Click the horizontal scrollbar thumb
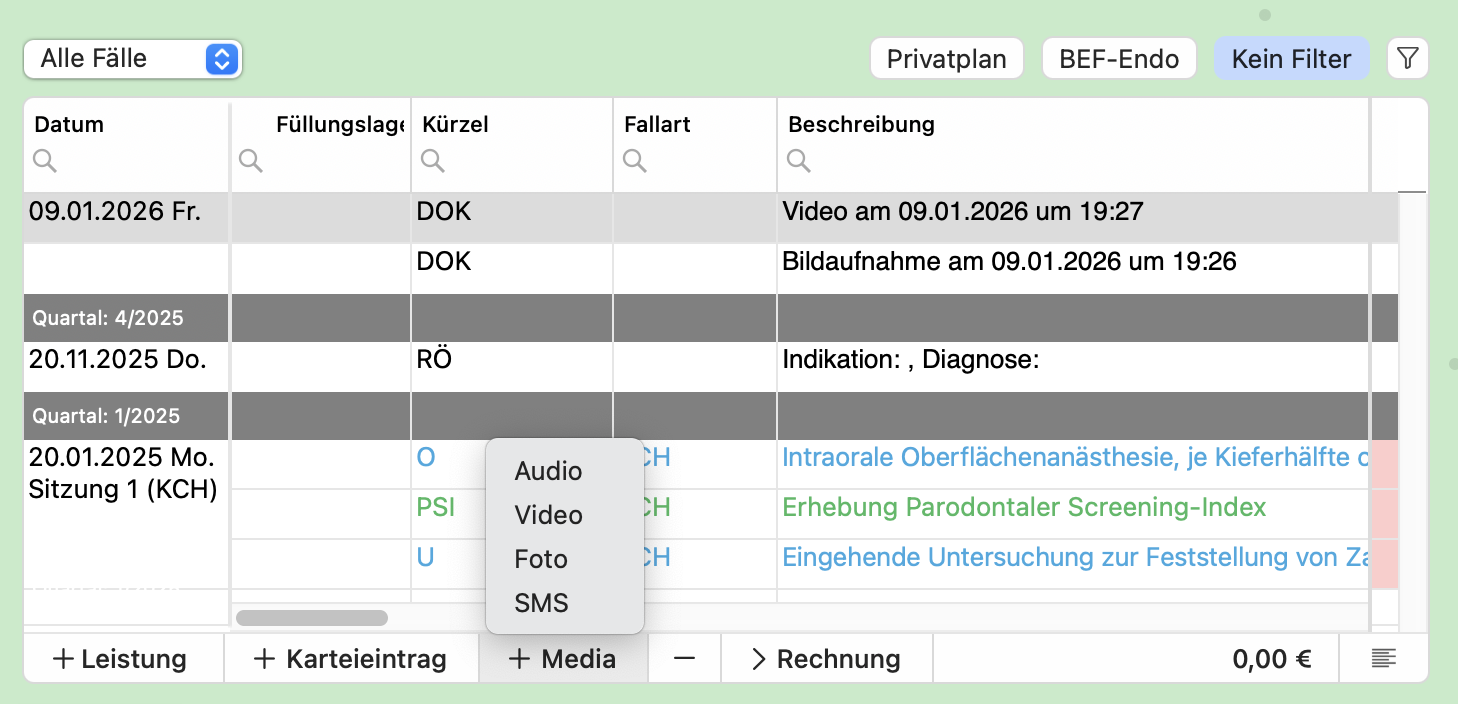This screenshot has height=704, width=1458. [311, 618]
